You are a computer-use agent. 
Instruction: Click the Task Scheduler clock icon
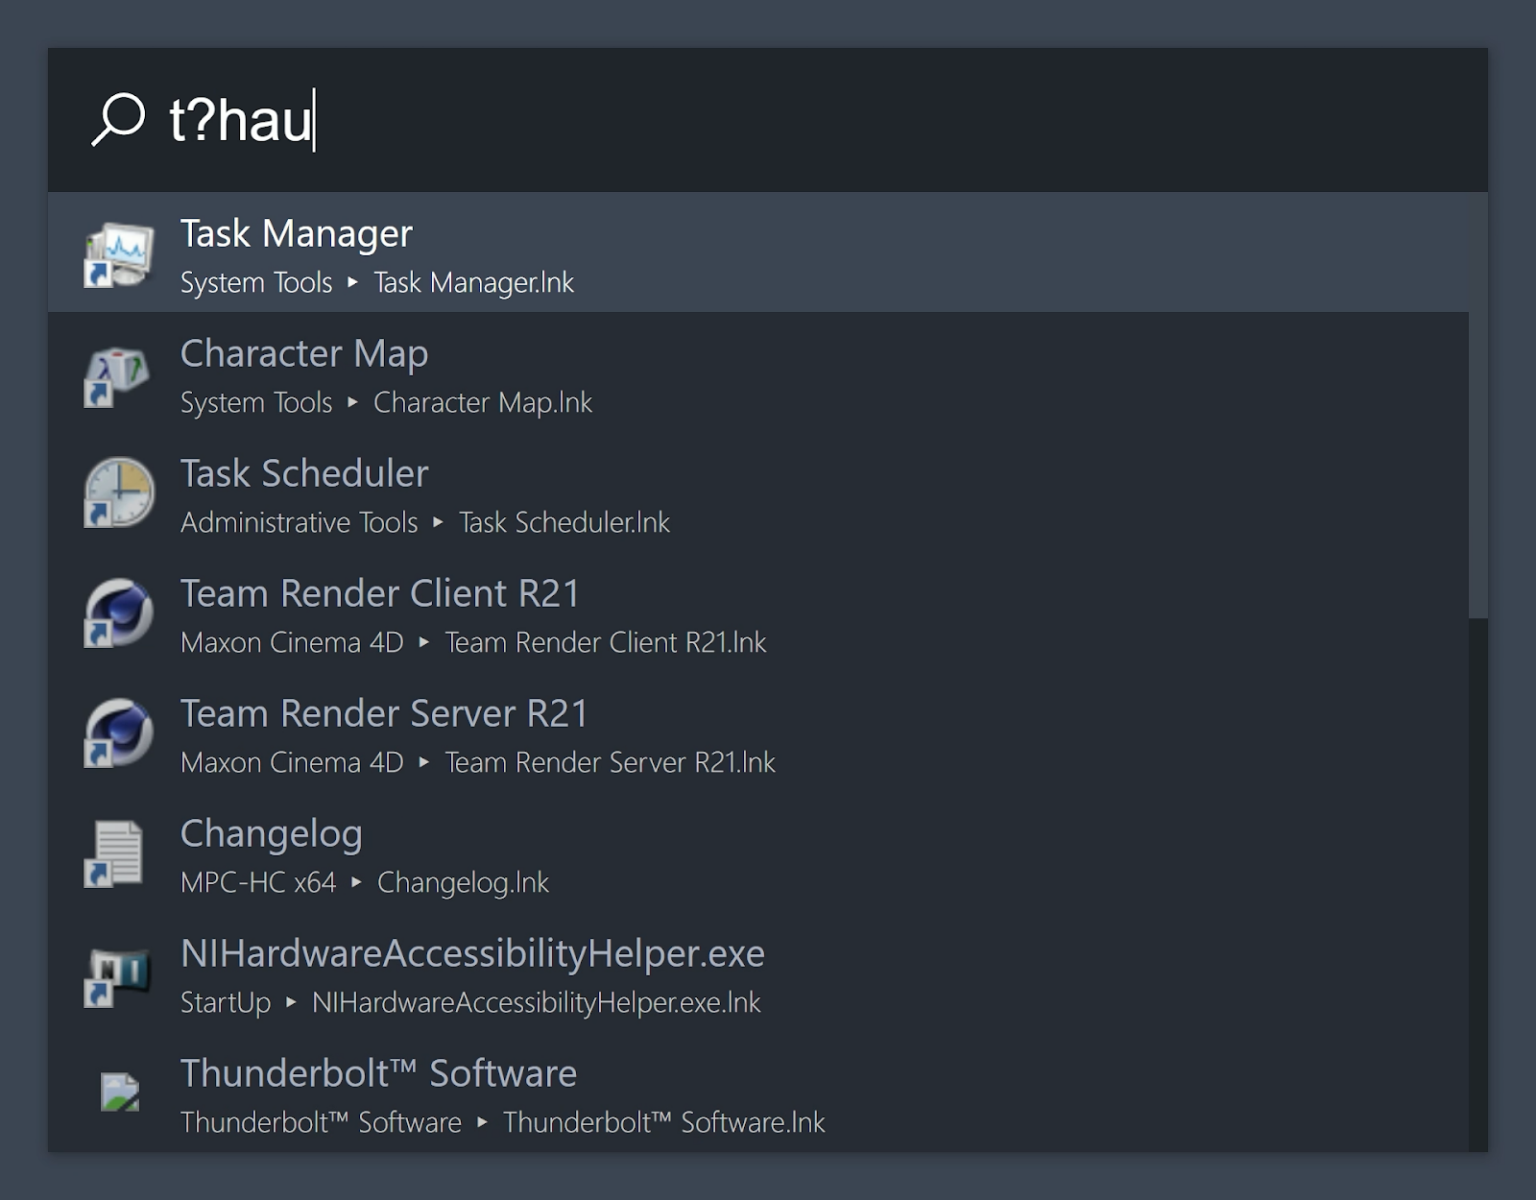(118, 493)
